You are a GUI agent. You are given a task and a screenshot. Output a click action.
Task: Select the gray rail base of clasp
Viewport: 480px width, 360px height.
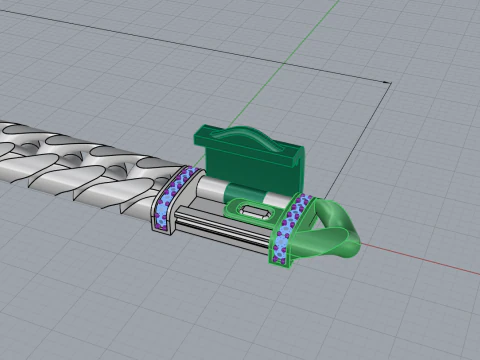(x=222, y=230)
